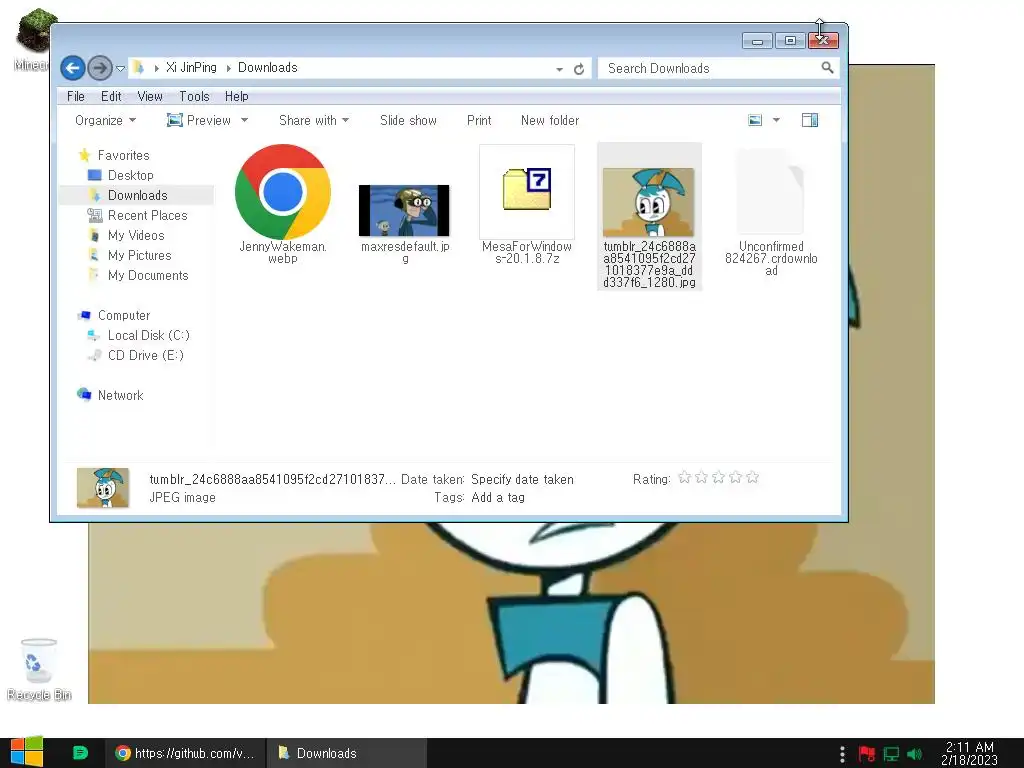The image size is (1024, 768).
Task: Open Local Disk (C:)
Action: click(149, 335)
